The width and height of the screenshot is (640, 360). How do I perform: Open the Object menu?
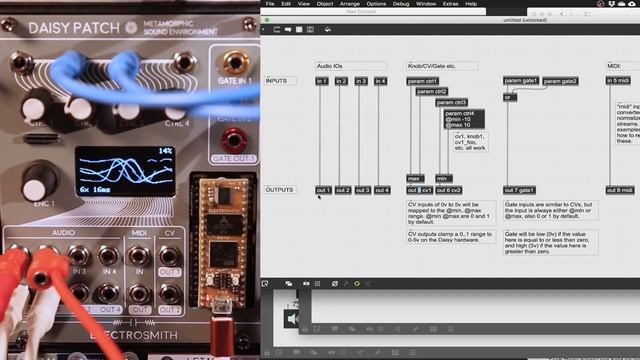click(325, 4)
